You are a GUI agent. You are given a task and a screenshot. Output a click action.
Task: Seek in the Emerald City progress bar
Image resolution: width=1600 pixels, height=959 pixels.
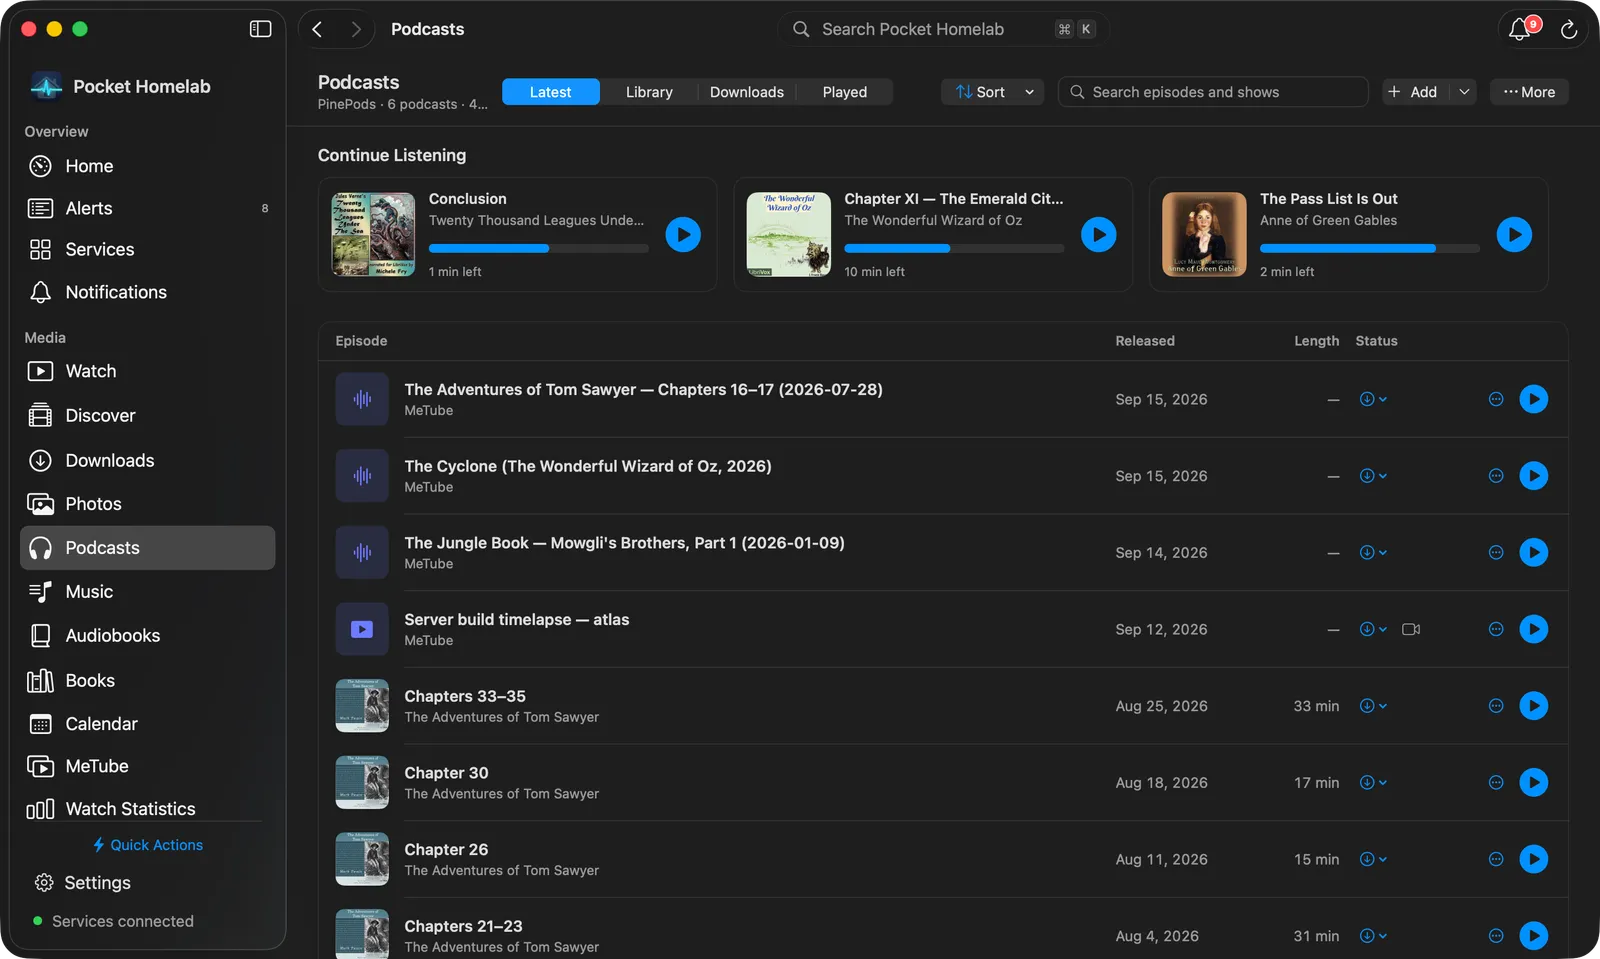pos(954,248)
